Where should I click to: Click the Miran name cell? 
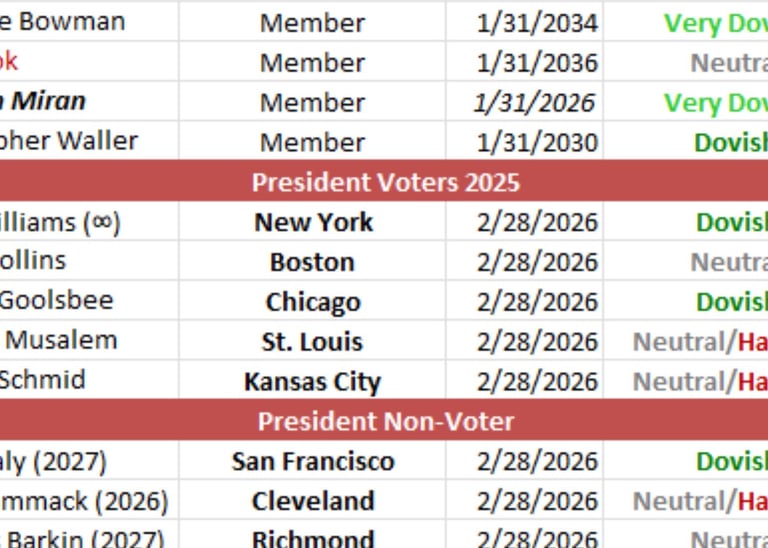point(50,102)
